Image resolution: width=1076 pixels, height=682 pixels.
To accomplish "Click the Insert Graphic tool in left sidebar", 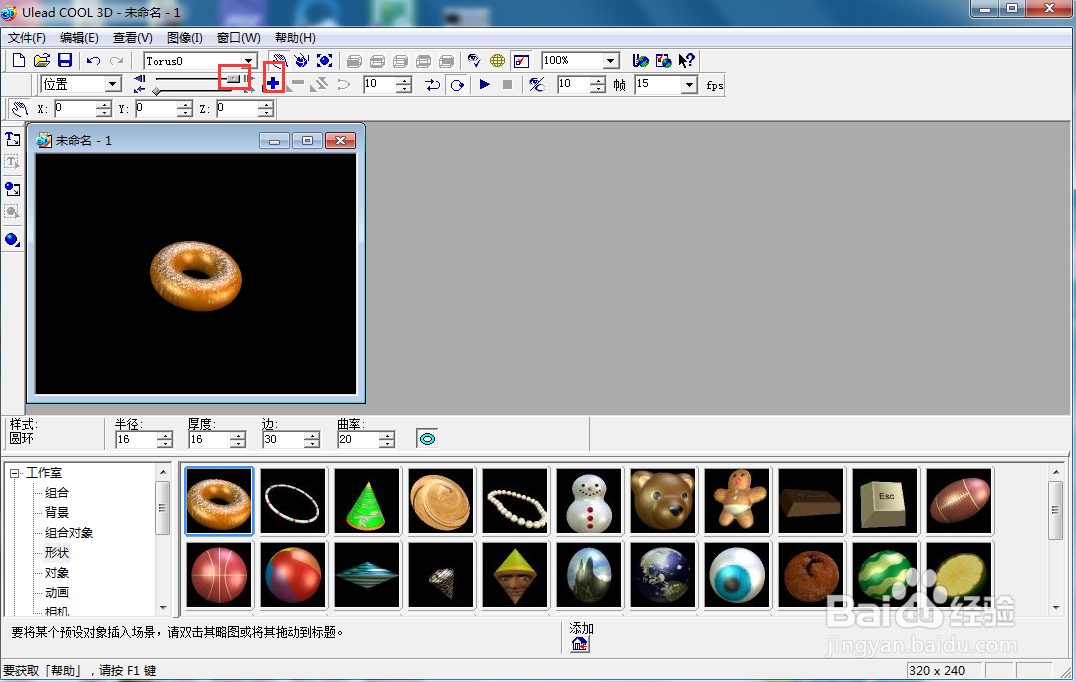I will point(12,189).
